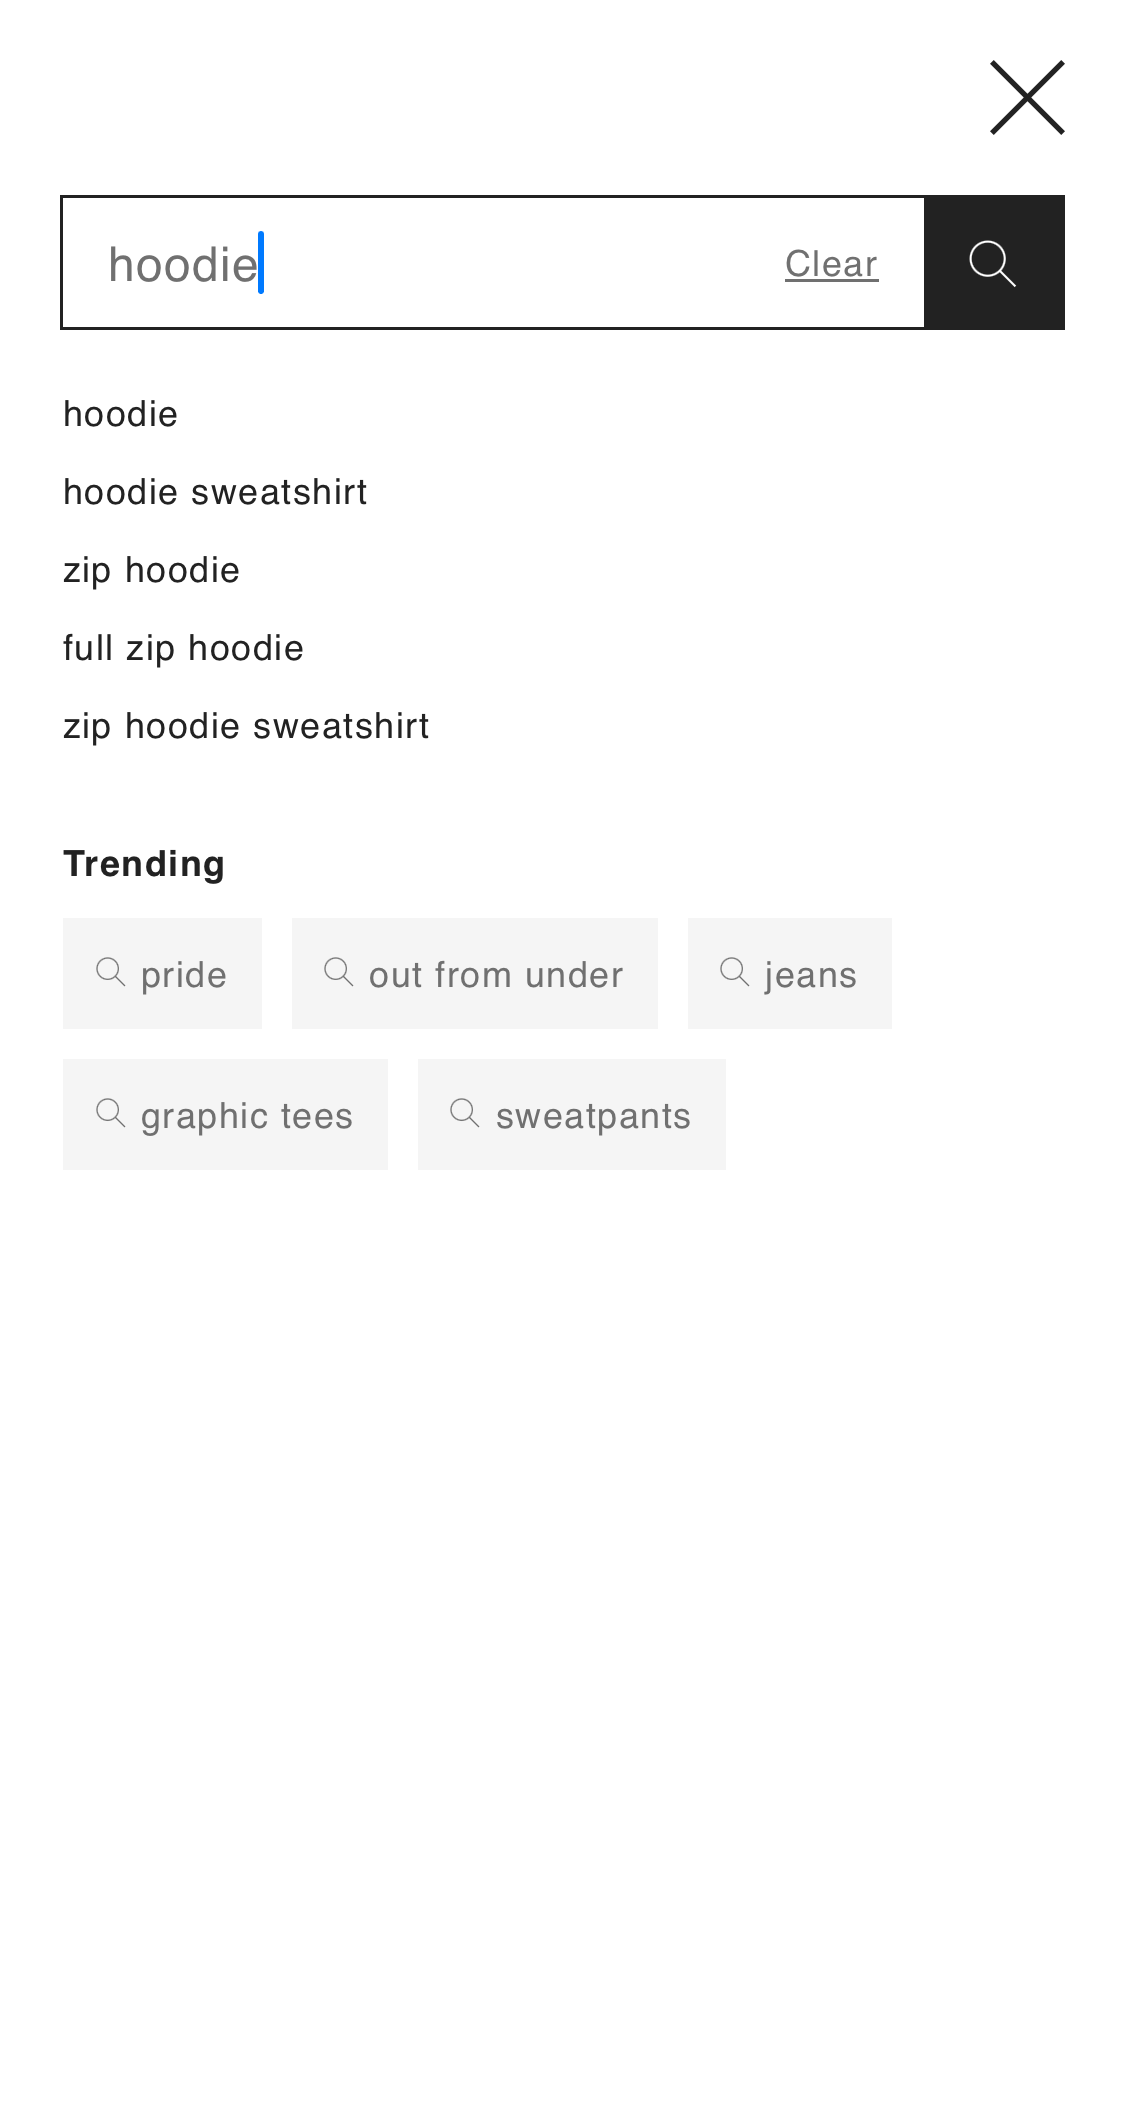This screenshot has height=2102, width=1125.
Task: Close the search overlay with X icon
Action: click(x=1027, y=97)
